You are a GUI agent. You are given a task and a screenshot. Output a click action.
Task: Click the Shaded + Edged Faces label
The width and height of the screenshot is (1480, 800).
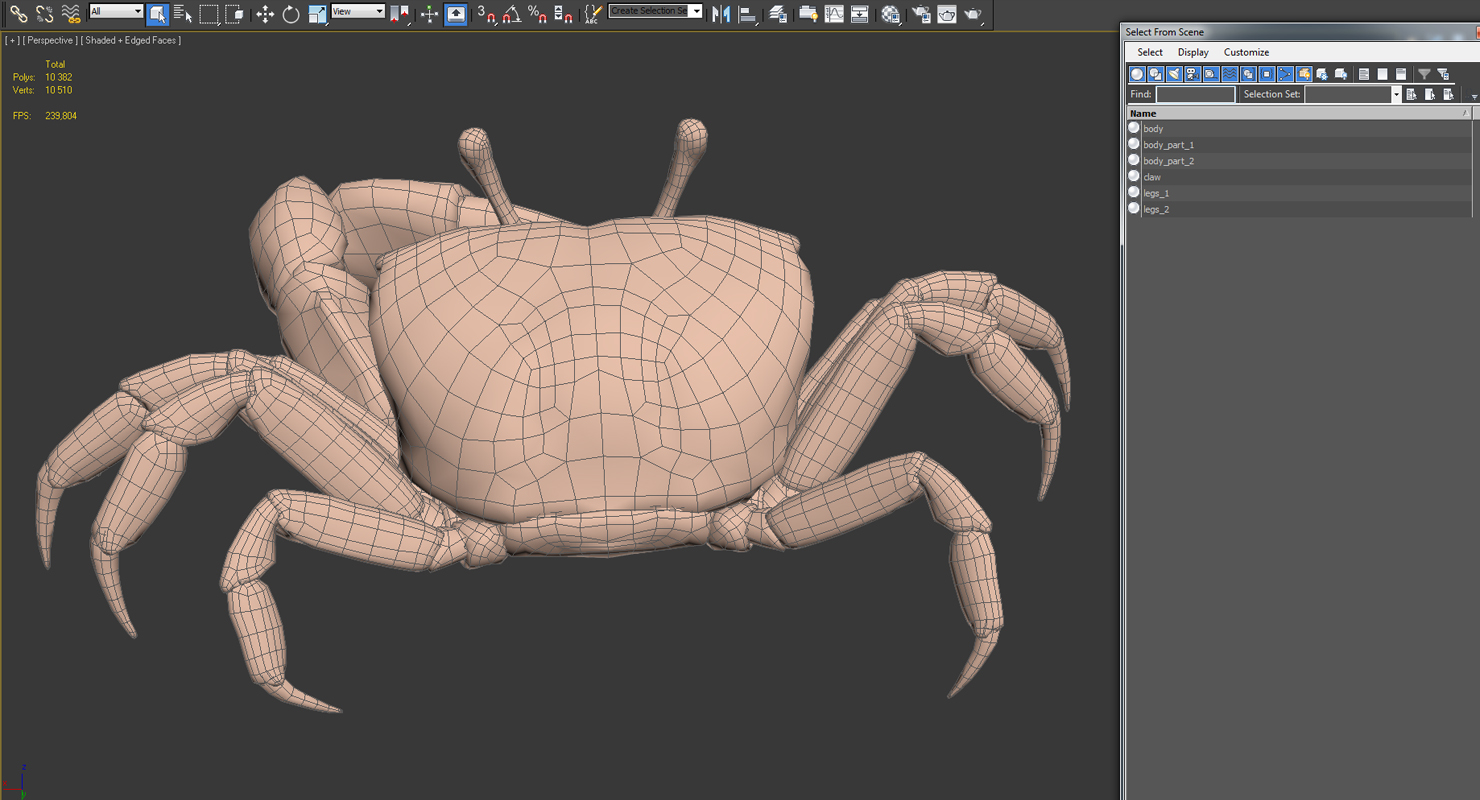(132, 40)
